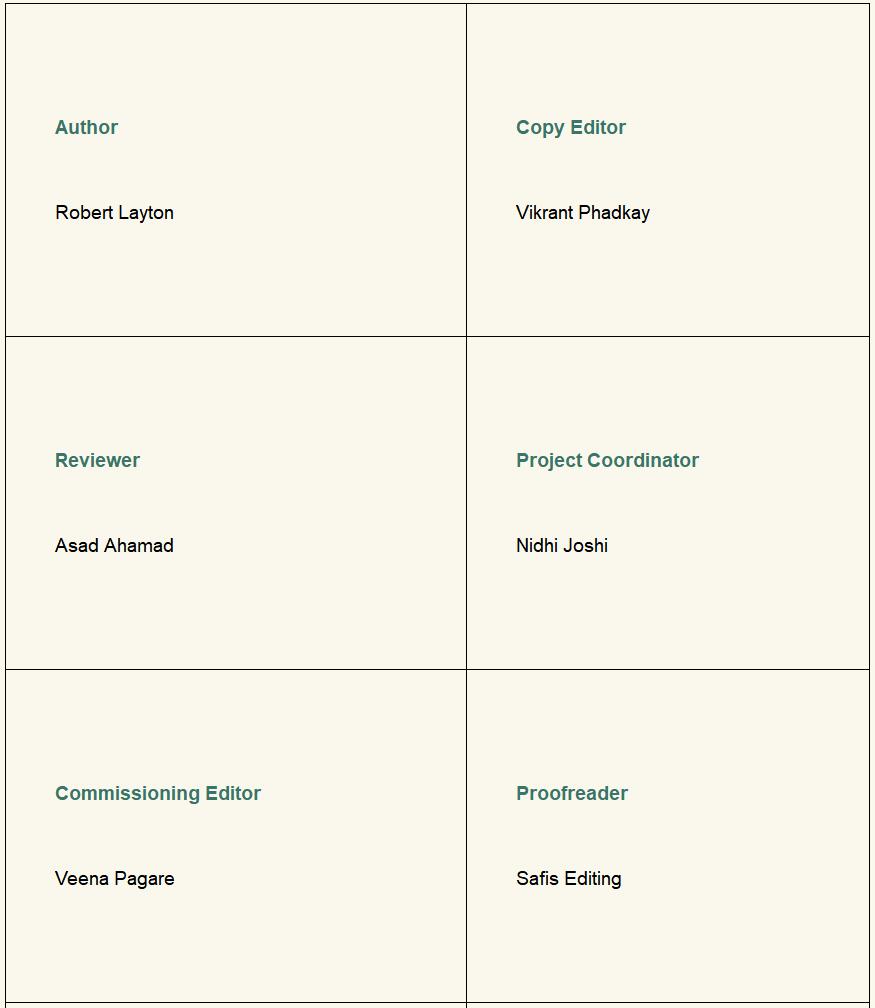
Task: Click the surname Phadkay
Action: (x=614, y=212)
